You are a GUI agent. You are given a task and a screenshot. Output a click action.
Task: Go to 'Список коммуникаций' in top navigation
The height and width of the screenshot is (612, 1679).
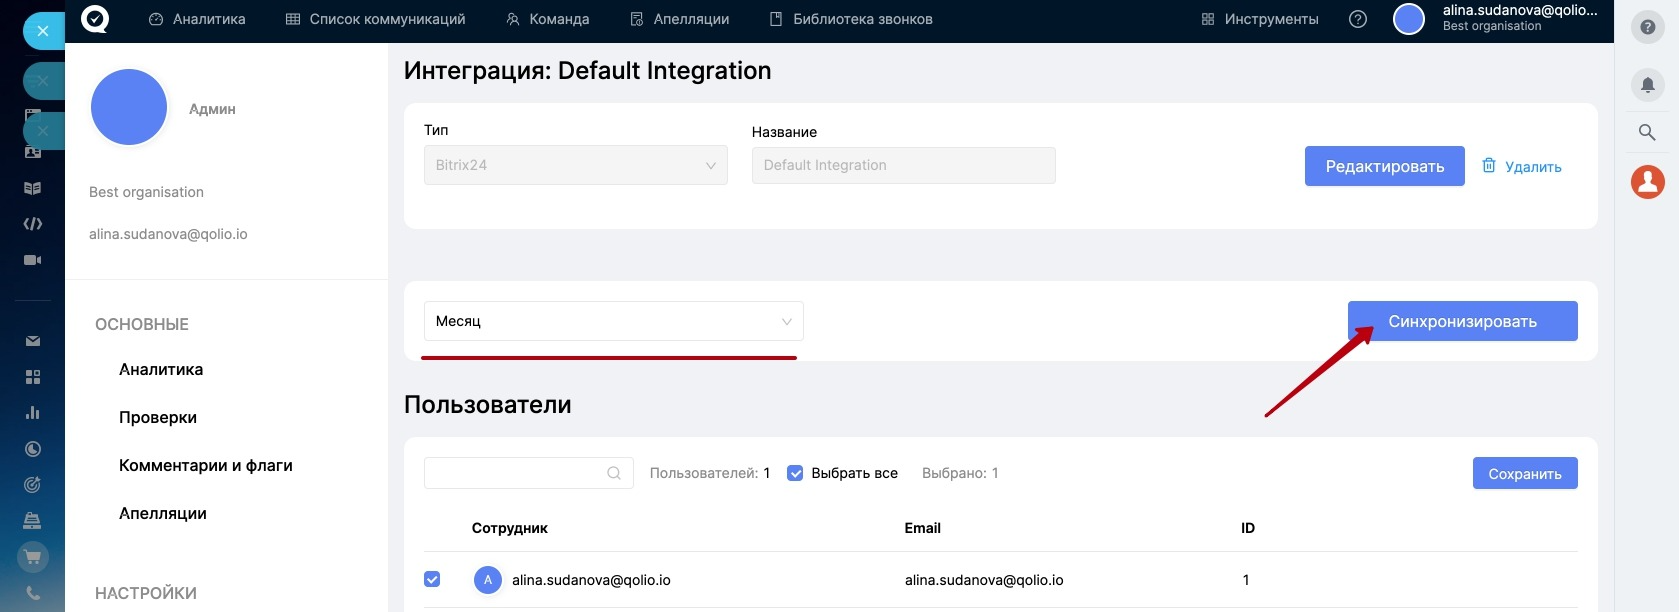coord(376,19)
